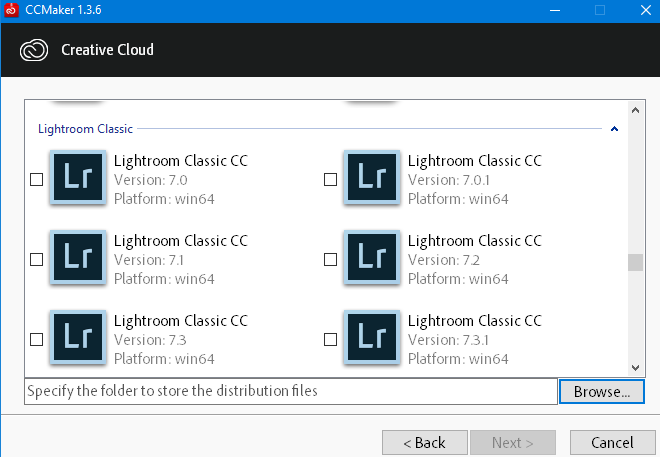Check the Lightroom Classic CC version 7.1 checkbox
Image resolution: width=660 pixels, height=457 pixels.
(37, 260)
